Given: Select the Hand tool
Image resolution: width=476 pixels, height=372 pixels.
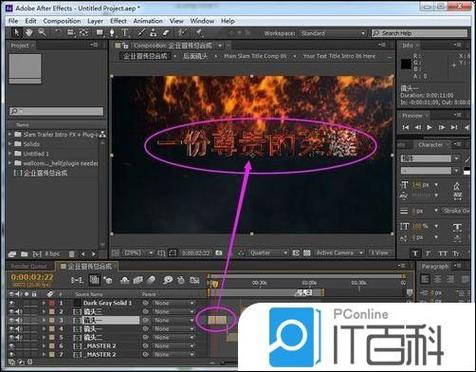Looking at the screenshot, I should [x=29, y=33].
